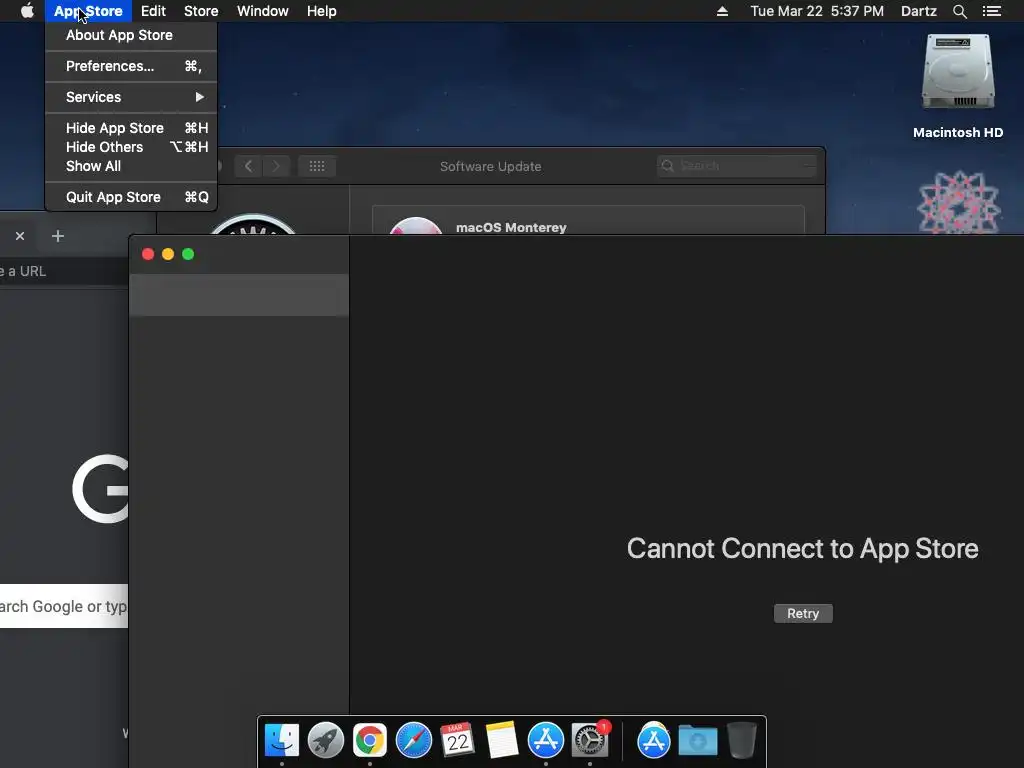Screen dimensions: 1024x768
Task: Open System Preferences with red badge
Action: click(590, 740)
